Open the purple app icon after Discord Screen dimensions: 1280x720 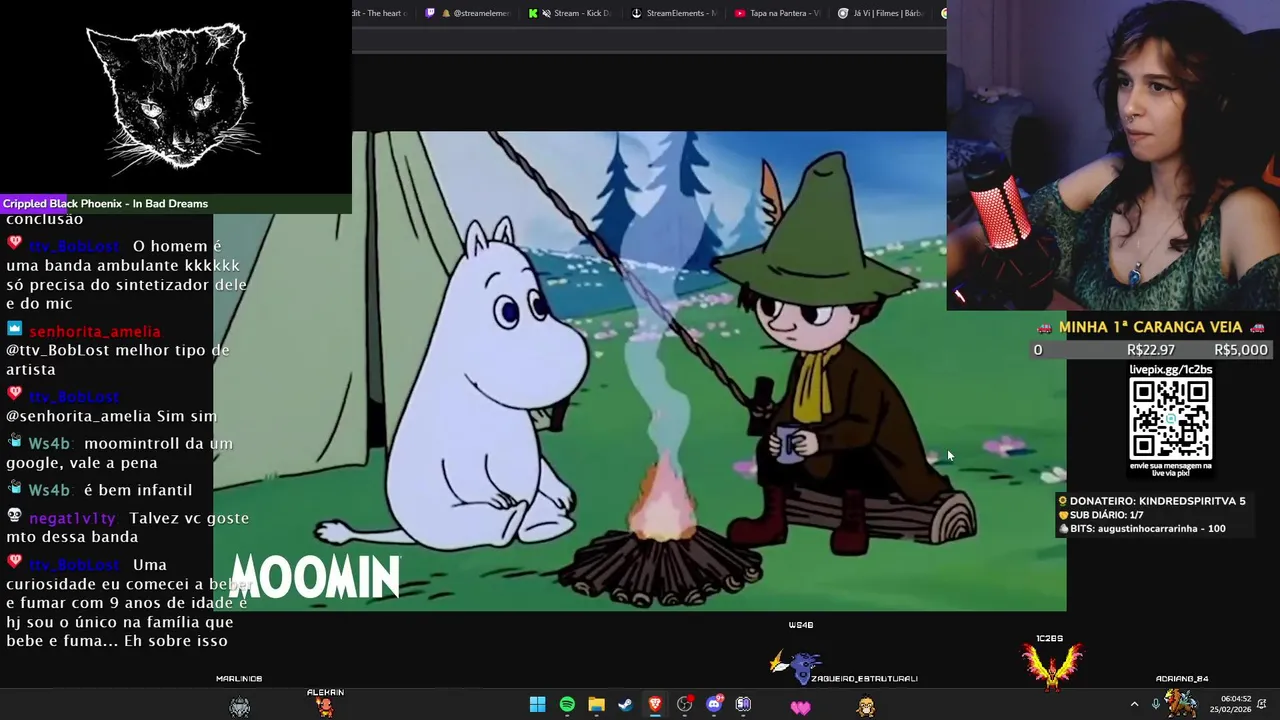pyautogui.click(x=743, y=705)
